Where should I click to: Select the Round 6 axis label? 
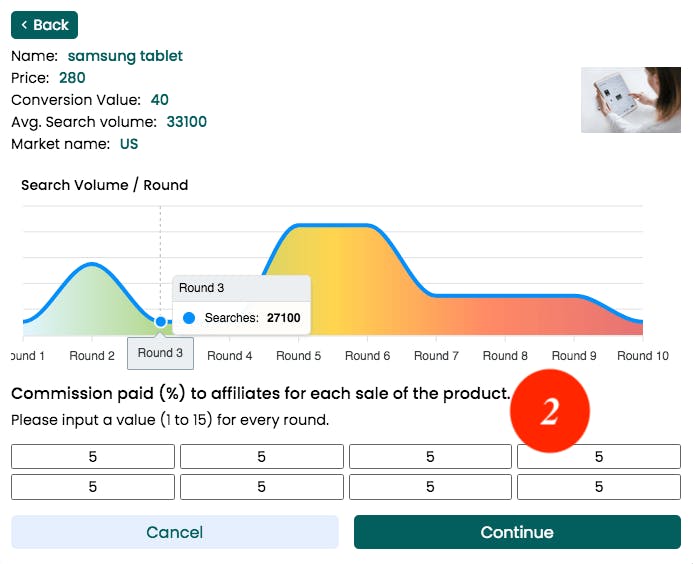(x=368, y=355)
